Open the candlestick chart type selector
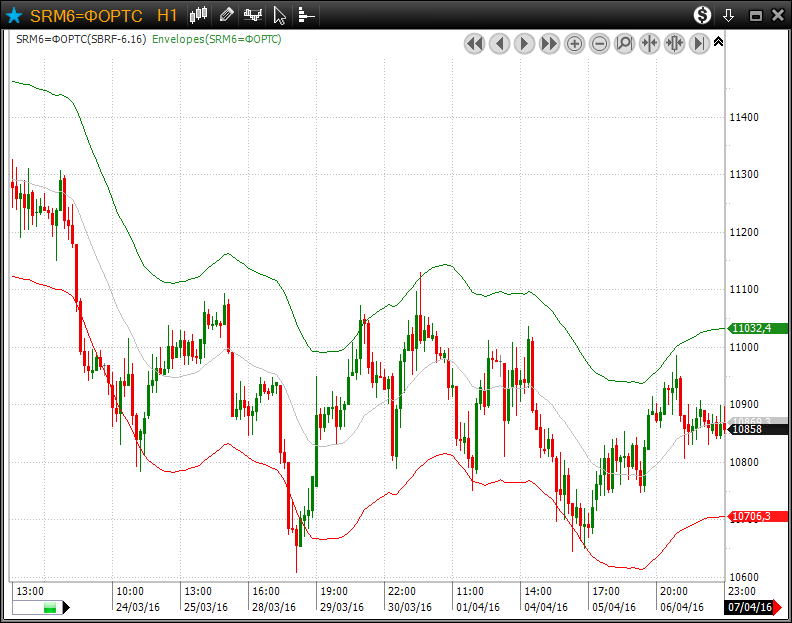Viewport: 792px width, 623px height. coord(199,15)
